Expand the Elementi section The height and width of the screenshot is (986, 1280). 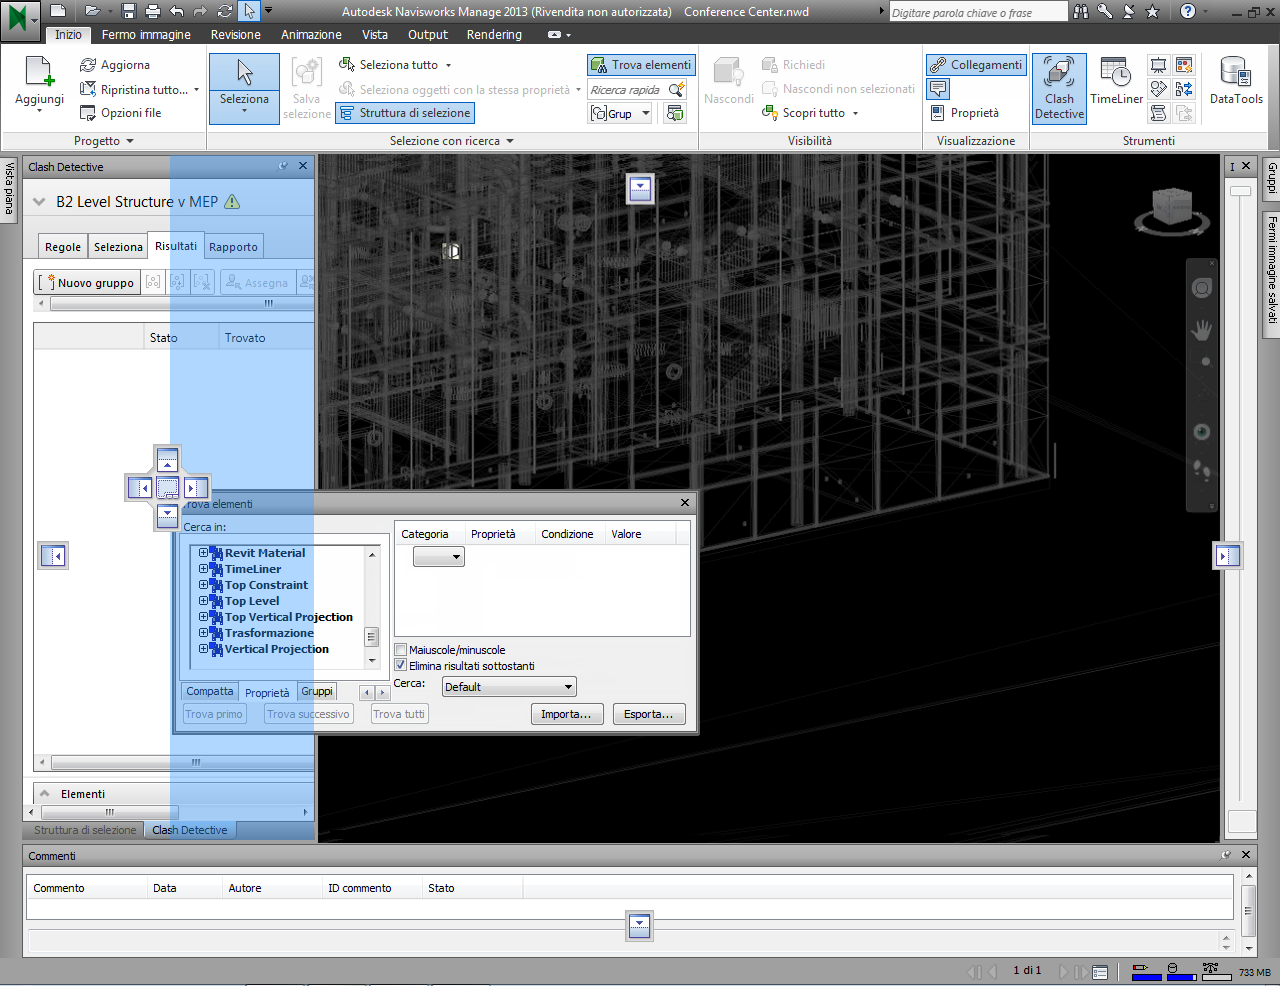pos(45,794)
